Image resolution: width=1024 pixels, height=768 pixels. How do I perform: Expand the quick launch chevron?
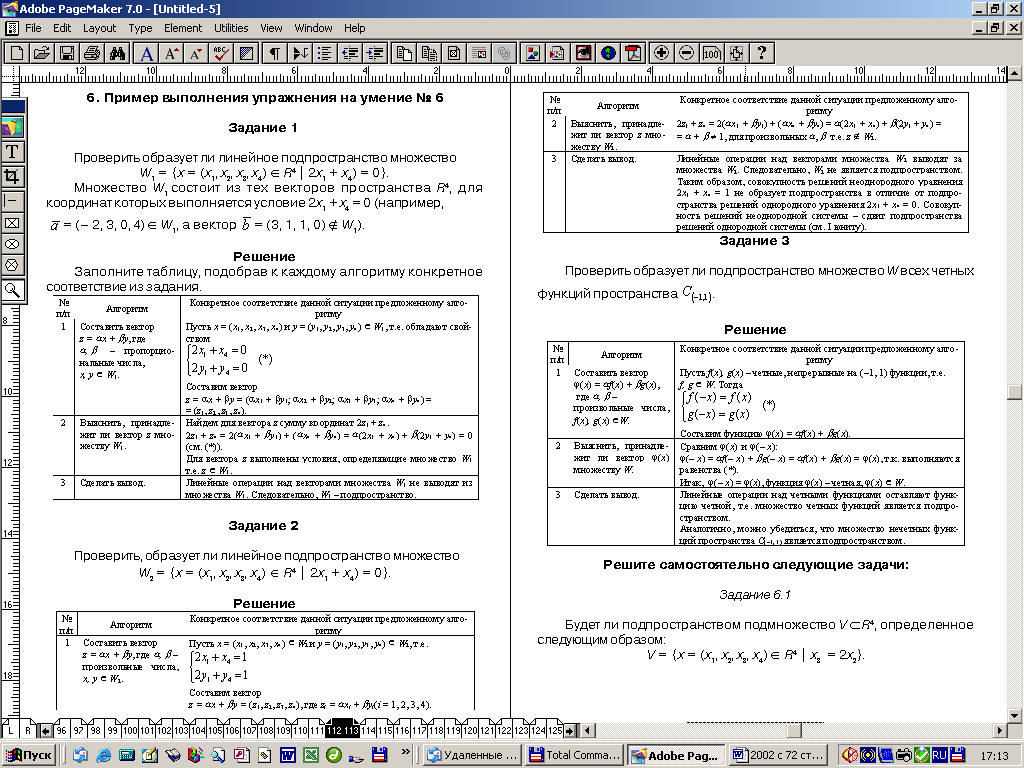pos(406,752)
